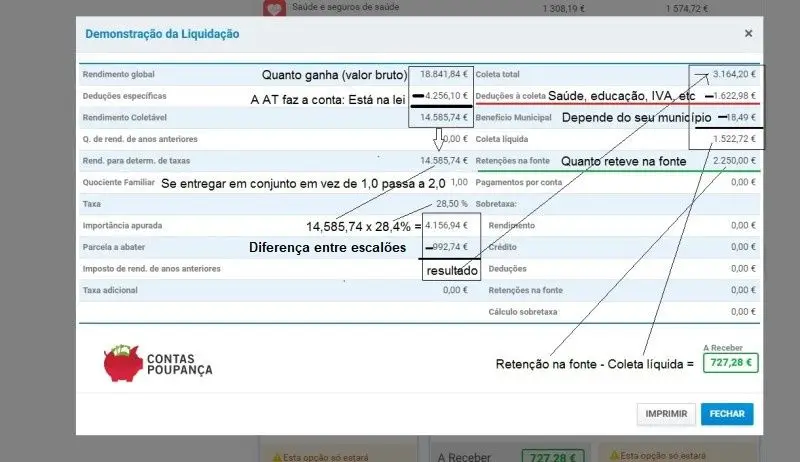Viewport: 800px width, 462px height.
Task: Click the Taxa adicional label
Action: click(x=110, y=290)
